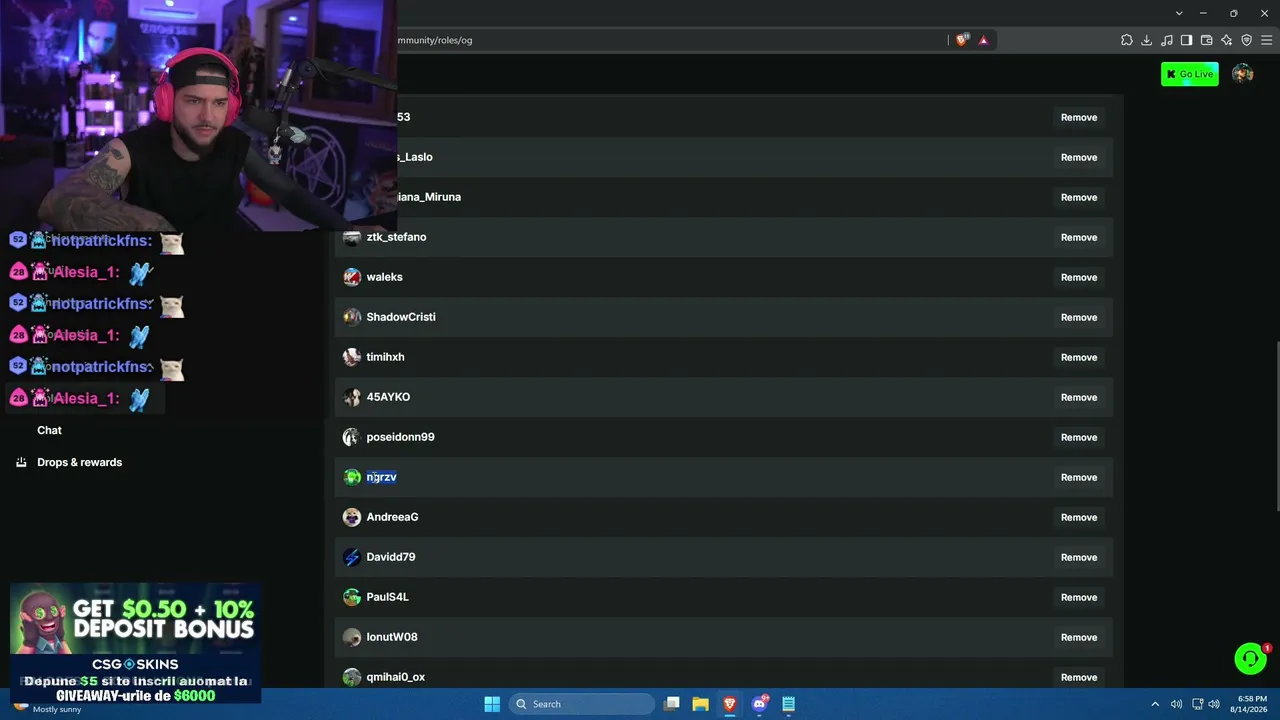Open the music note playlist icon

click(x=1167, y=40)
